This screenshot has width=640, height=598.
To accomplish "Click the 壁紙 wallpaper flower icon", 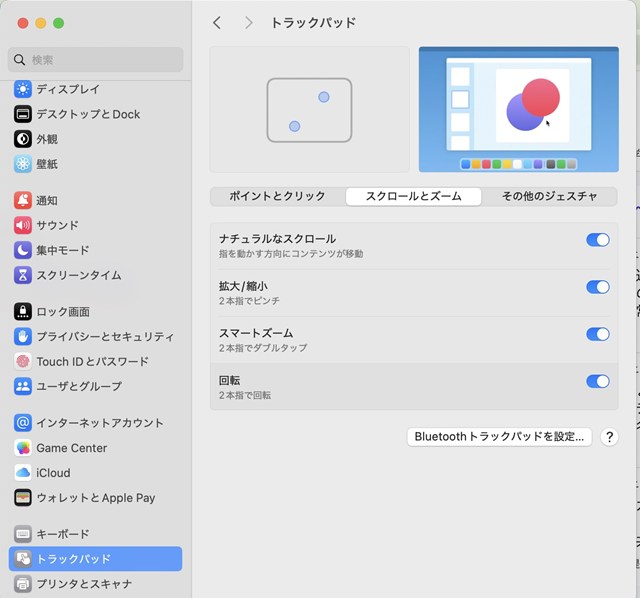I will 23,164.
